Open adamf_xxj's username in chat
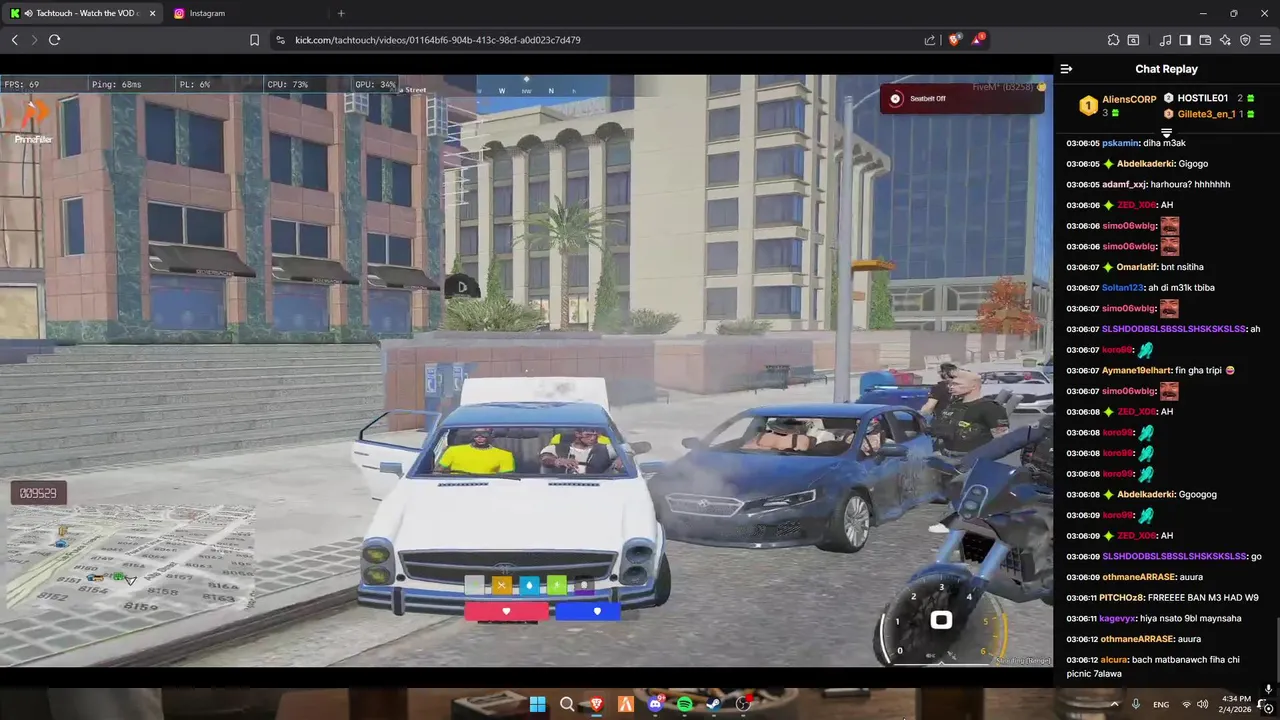The width and height of the screenshot is (1280, 720). [1124, 184]
